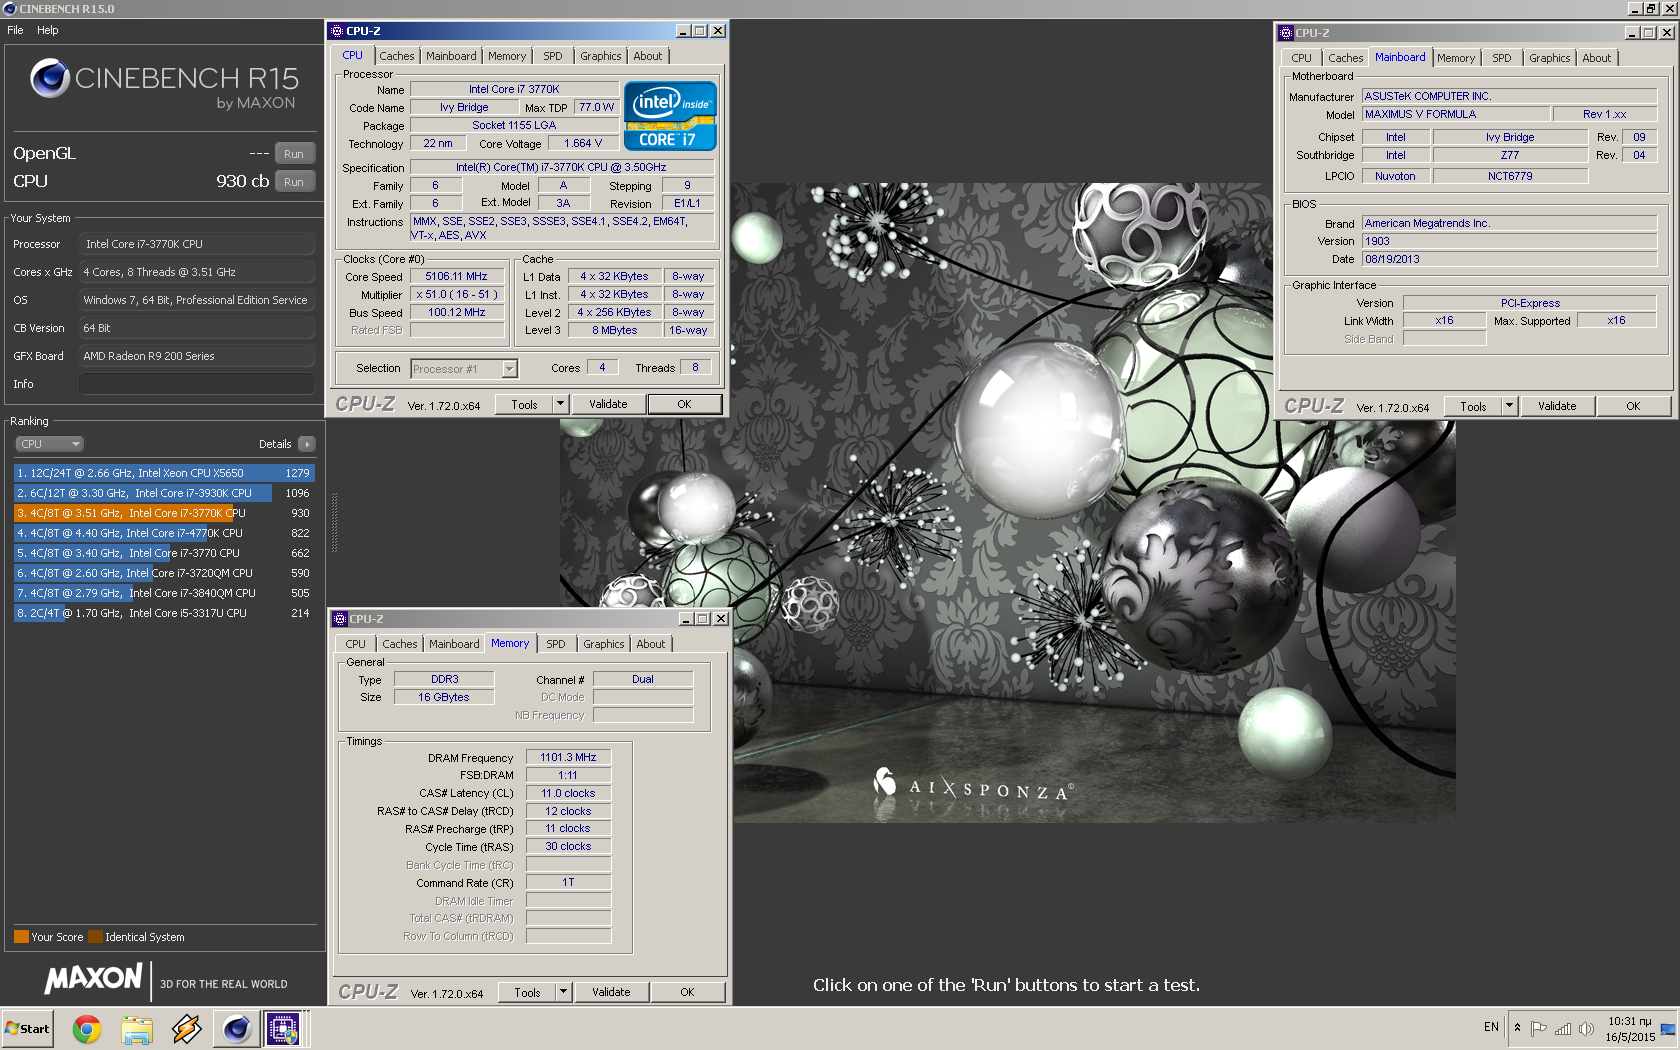Select the Core i7-3930K ranking row

coord(164,493)
